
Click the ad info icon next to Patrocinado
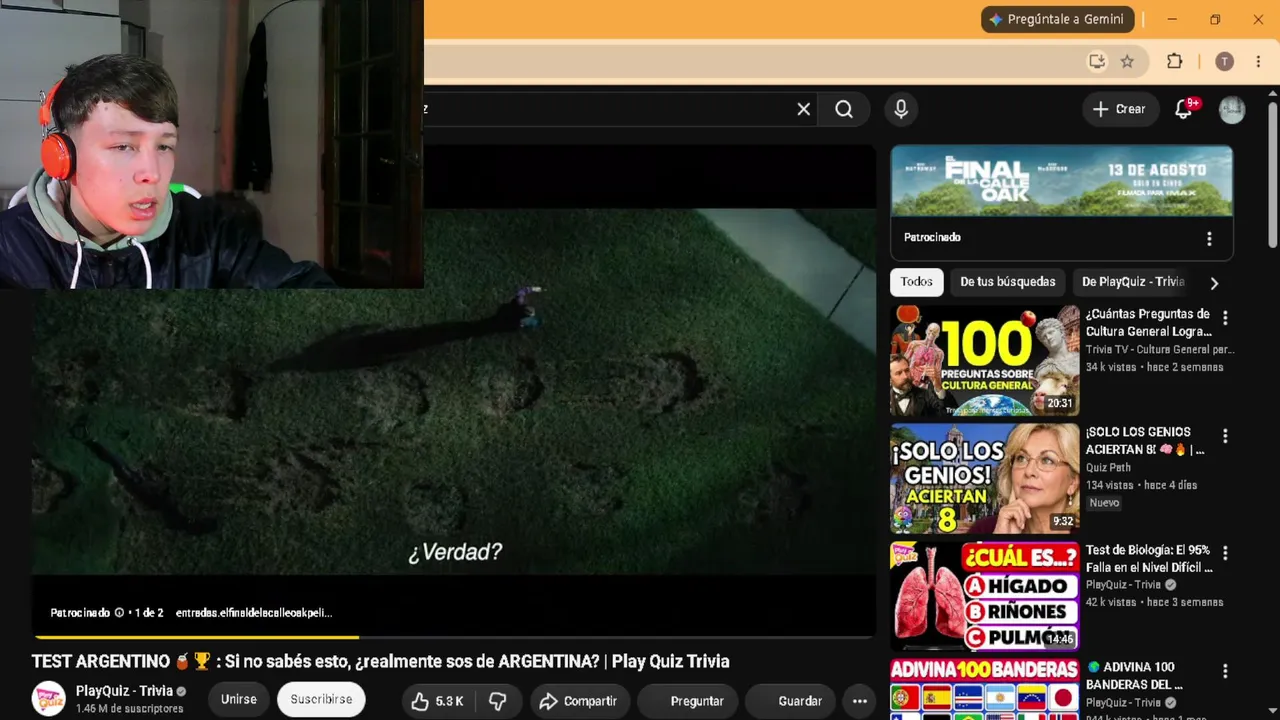click(119, 613)
